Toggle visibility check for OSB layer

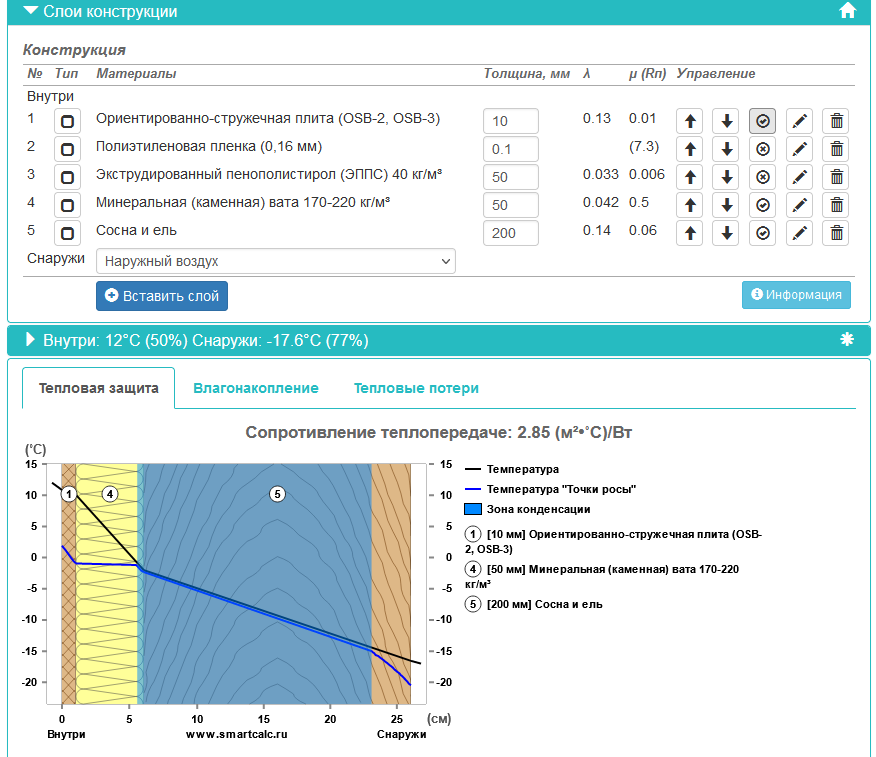(763, 121)
